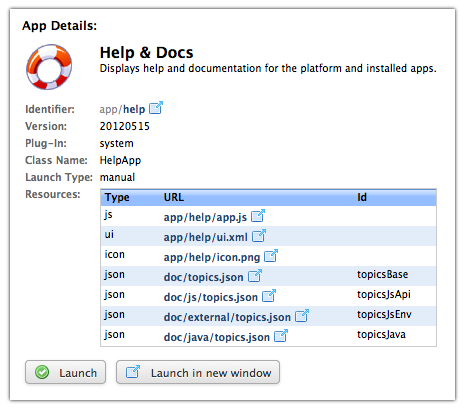
Task: Open the app/help/app.js link
Action: (205, 217)
